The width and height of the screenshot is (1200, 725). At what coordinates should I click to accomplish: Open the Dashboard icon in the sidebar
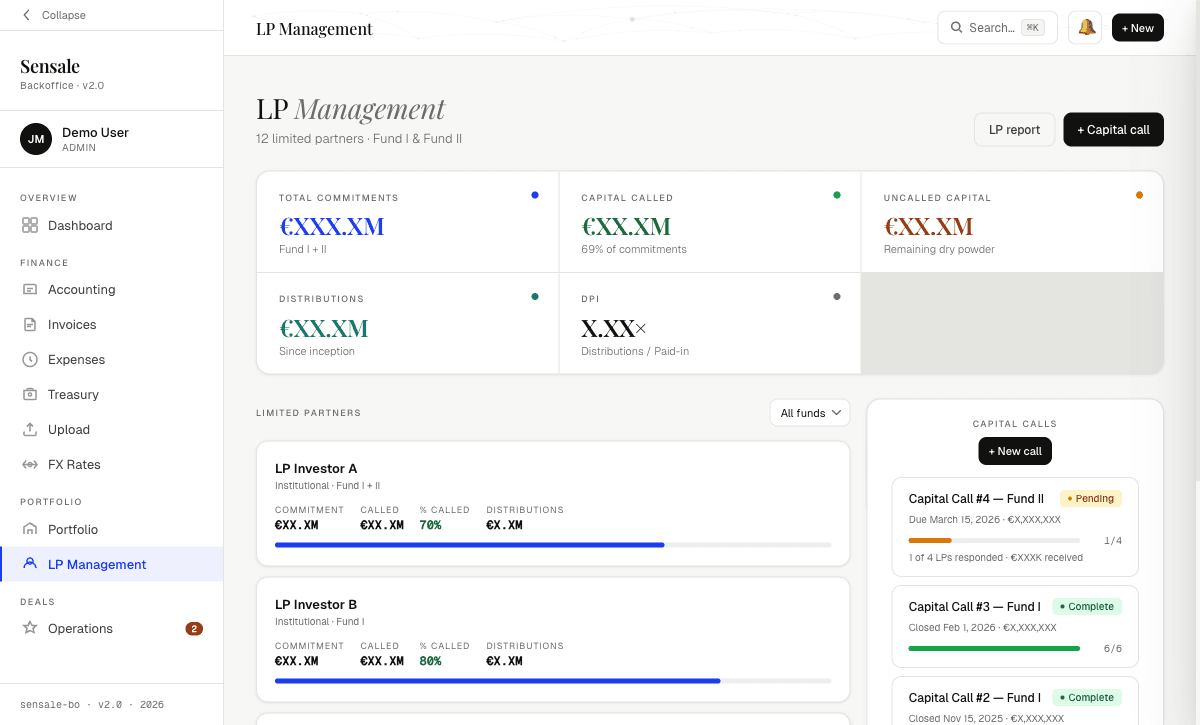pos(31,225)
